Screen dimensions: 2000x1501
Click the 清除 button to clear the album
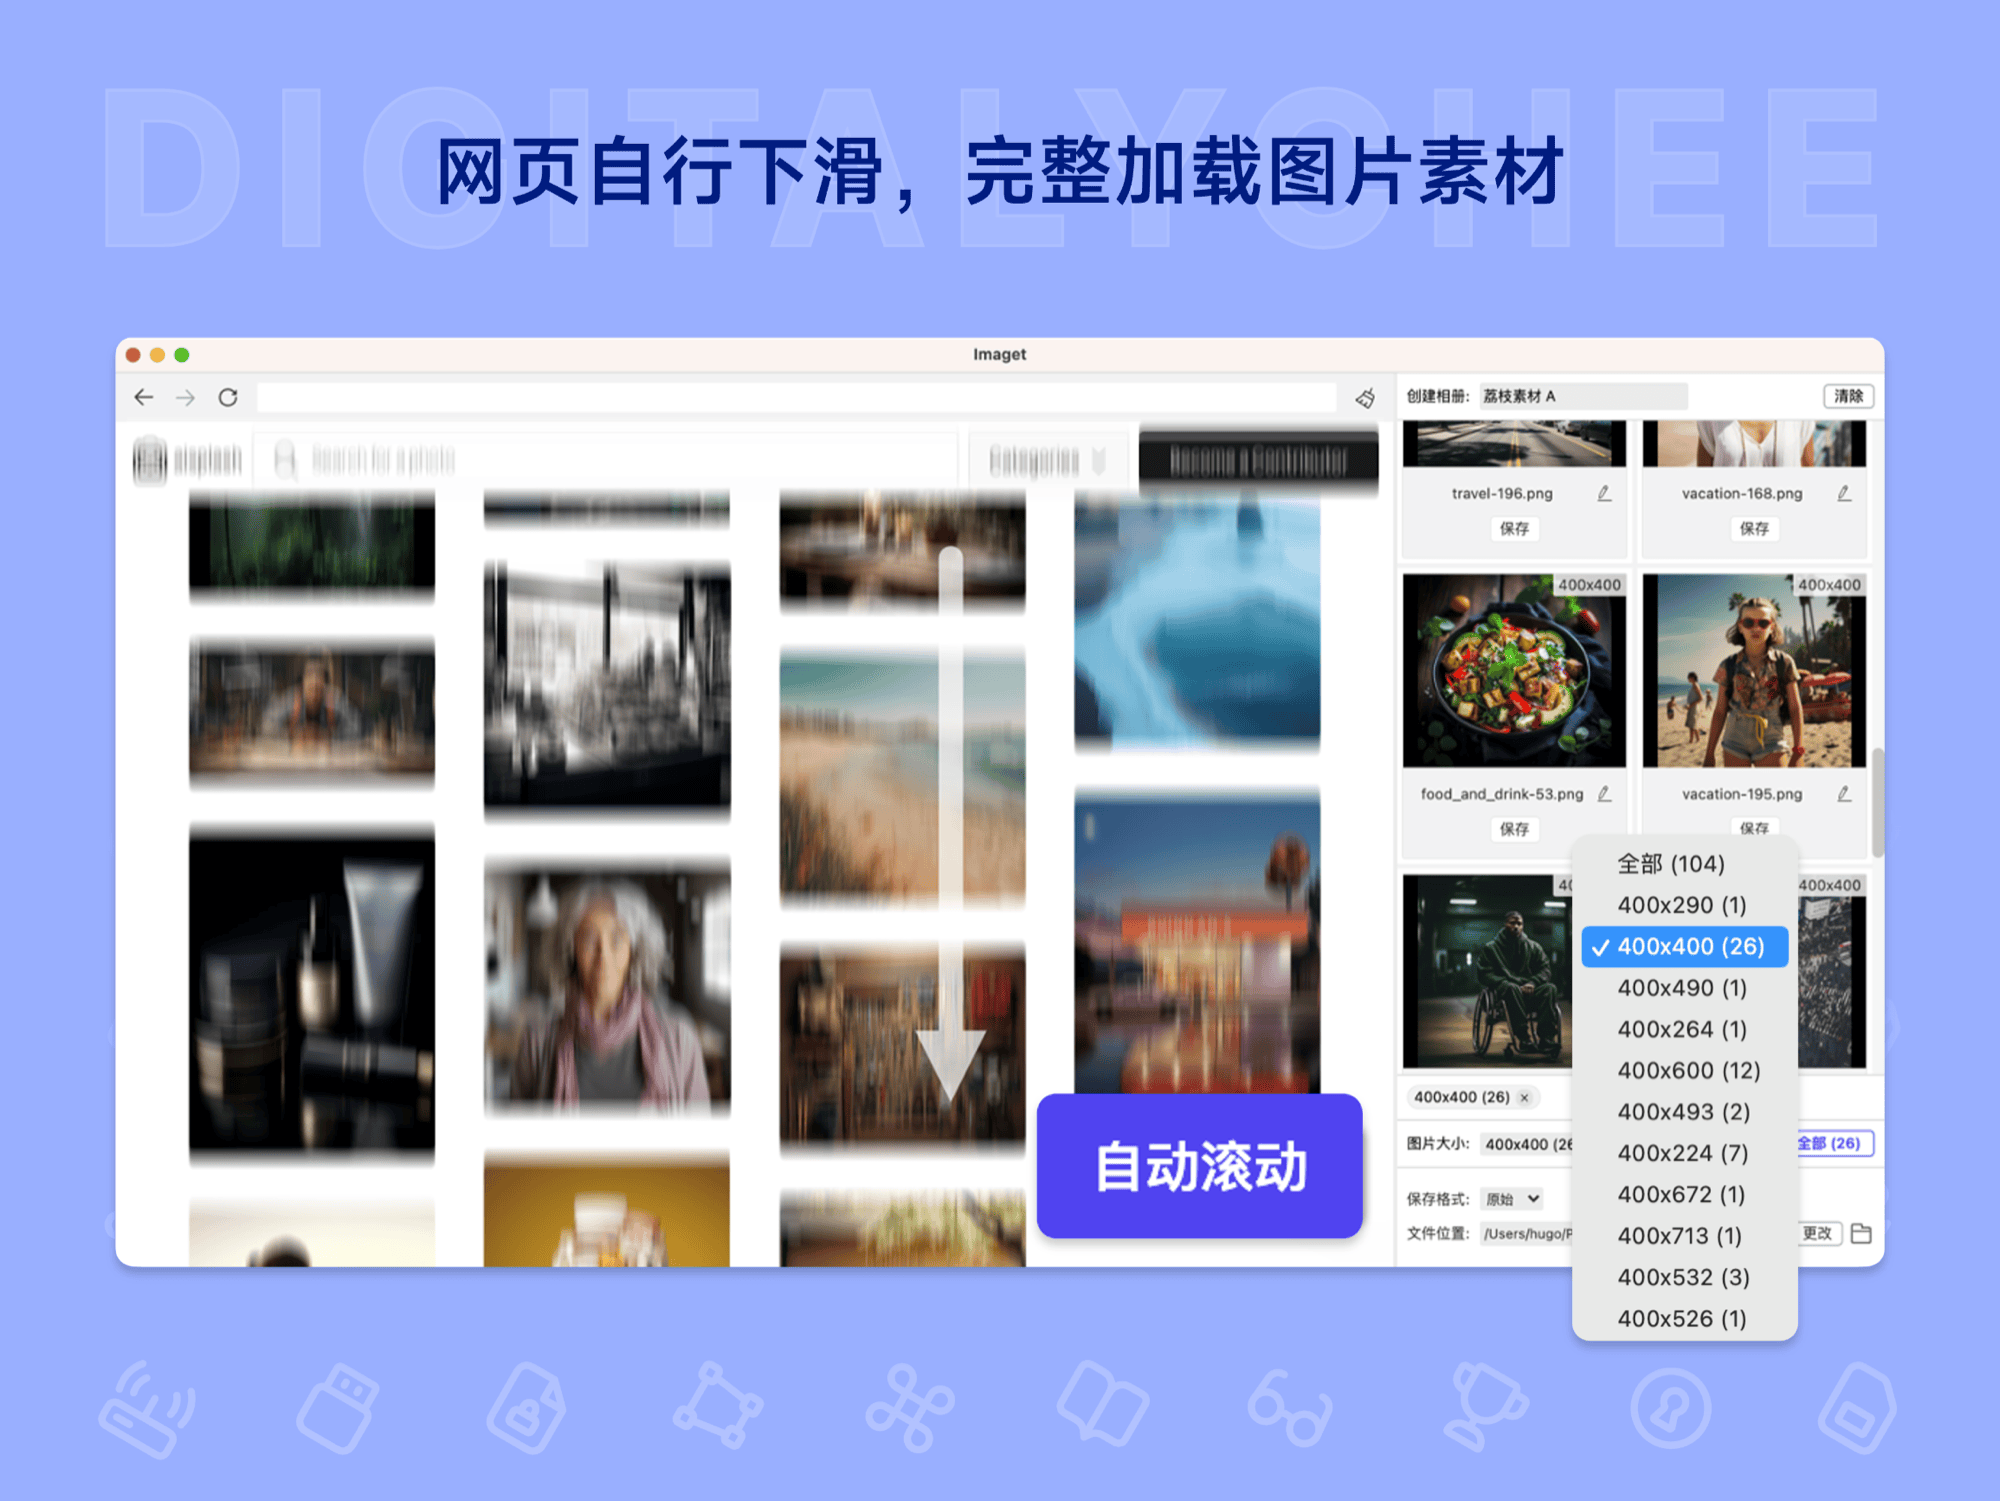1848,396
